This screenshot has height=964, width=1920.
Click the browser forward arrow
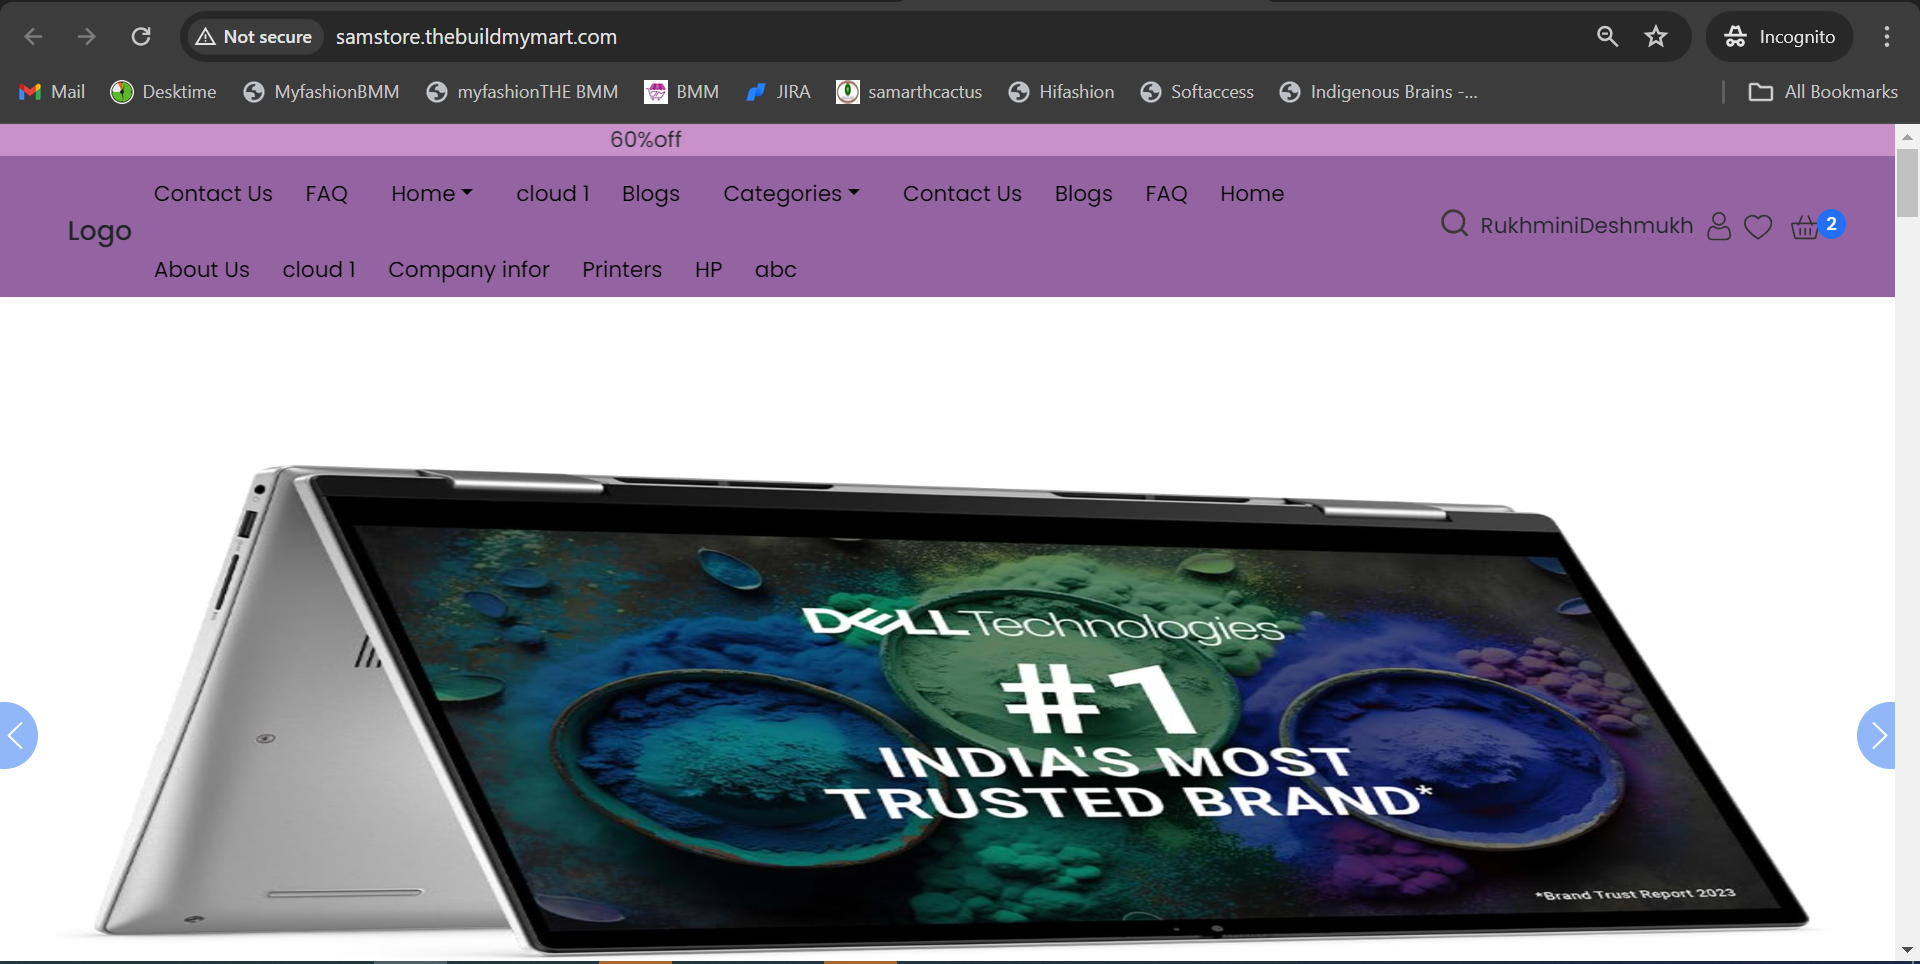87,37
